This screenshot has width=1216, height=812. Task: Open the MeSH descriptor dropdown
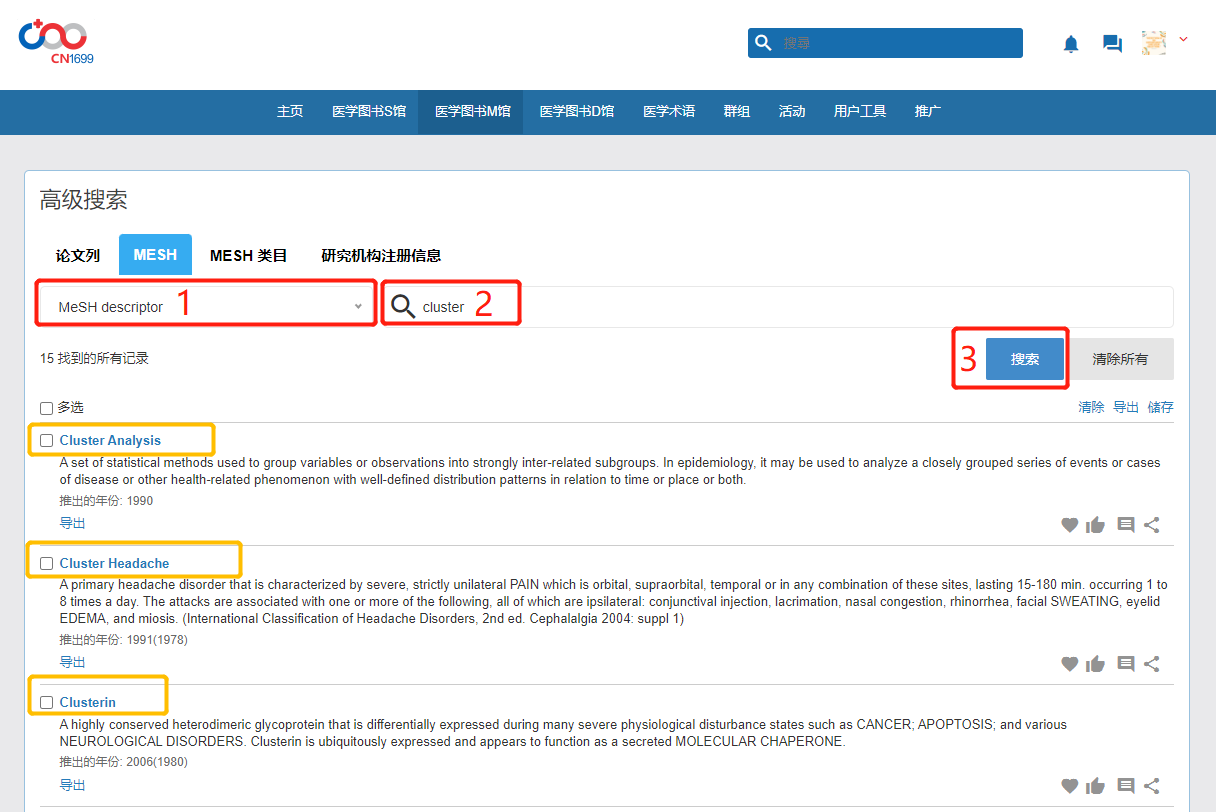coord(206,307)
